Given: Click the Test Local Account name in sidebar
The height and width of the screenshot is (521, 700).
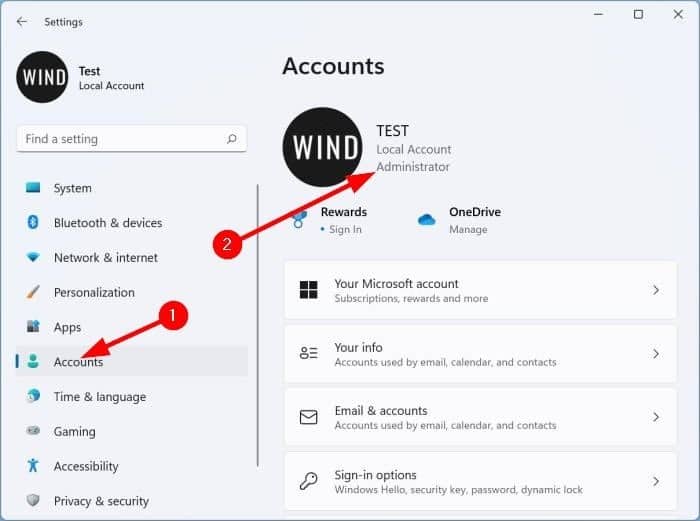Looking at the screenshot, I should tap(111, 78).
